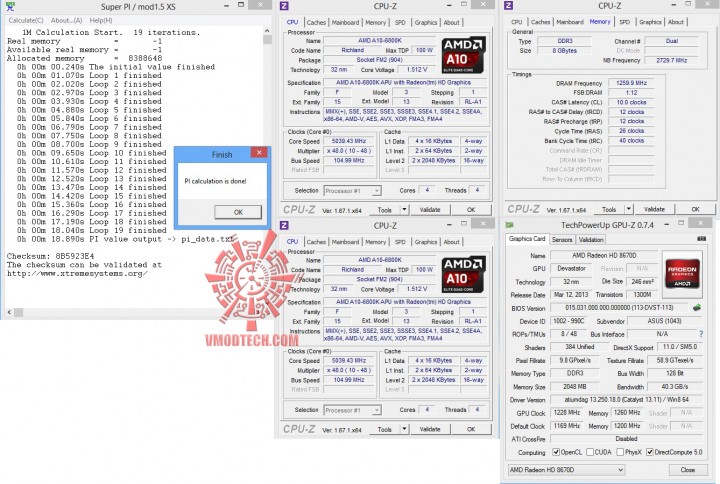
Task: Open Help(H) menu in Super PI
Action: [x=101, y=20]
